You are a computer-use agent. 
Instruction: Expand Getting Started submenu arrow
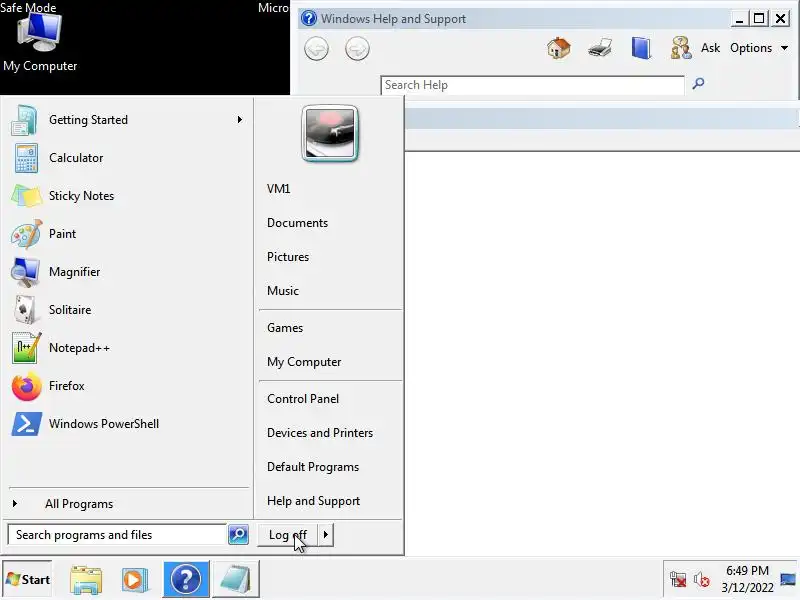[239, 120]
